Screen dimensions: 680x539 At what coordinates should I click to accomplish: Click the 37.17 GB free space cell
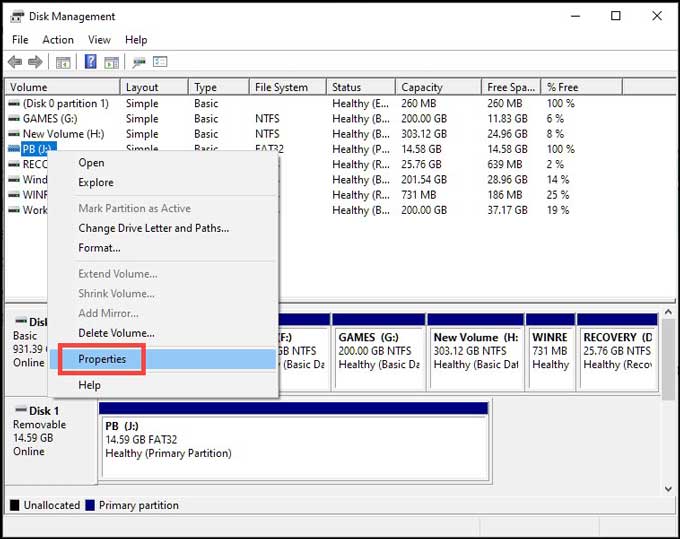click(x=507, y=210)
